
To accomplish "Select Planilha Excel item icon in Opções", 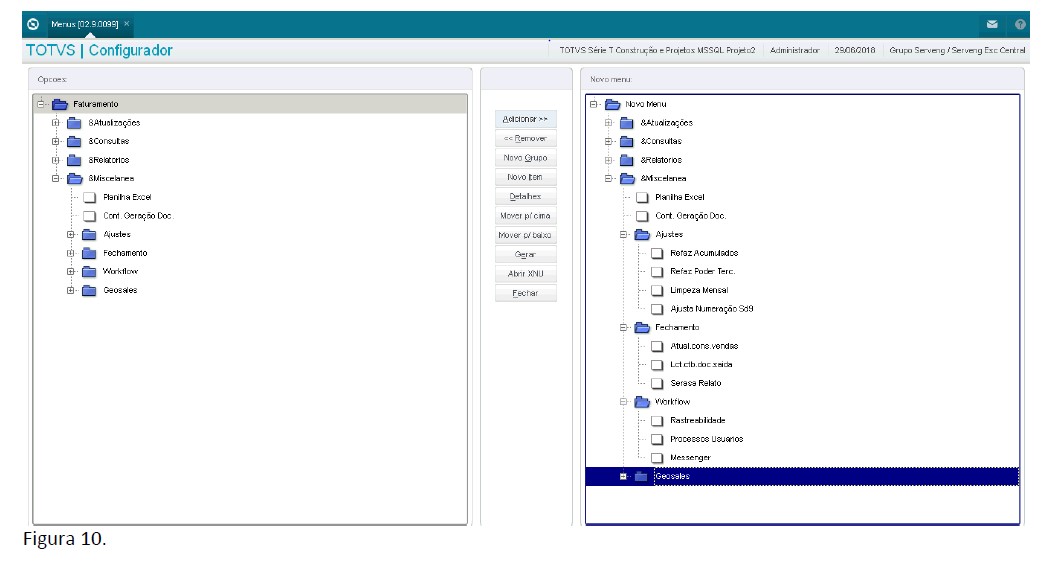I will point(89,197).
